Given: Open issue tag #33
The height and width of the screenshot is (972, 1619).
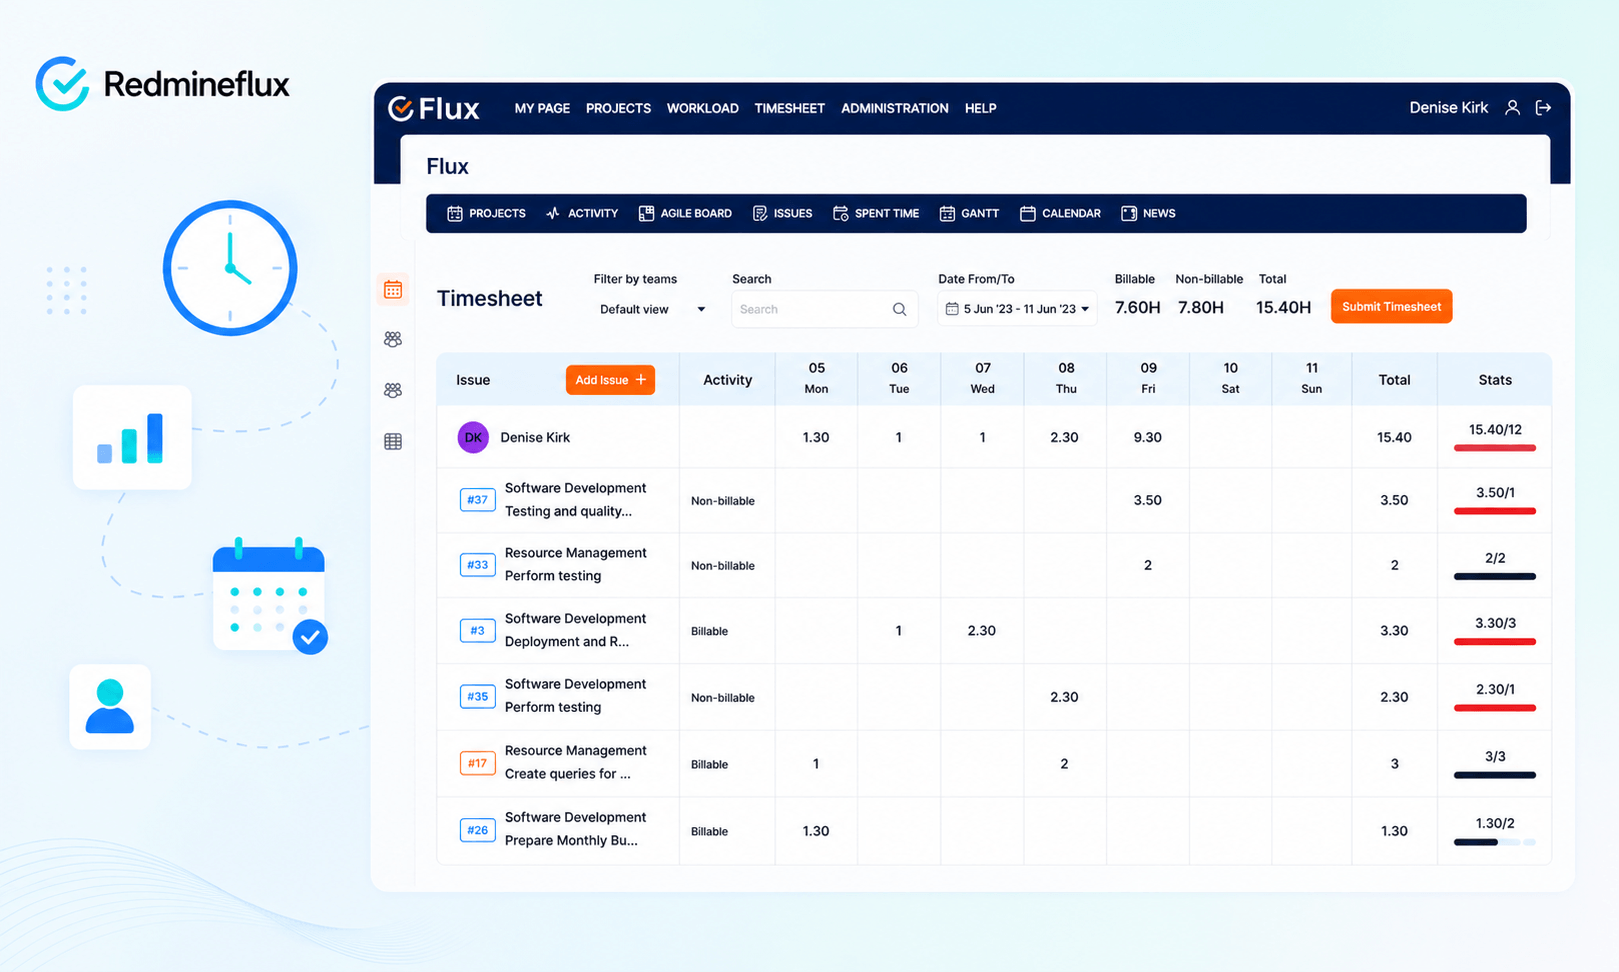Looking at the screenshot, I should [478, 565].
